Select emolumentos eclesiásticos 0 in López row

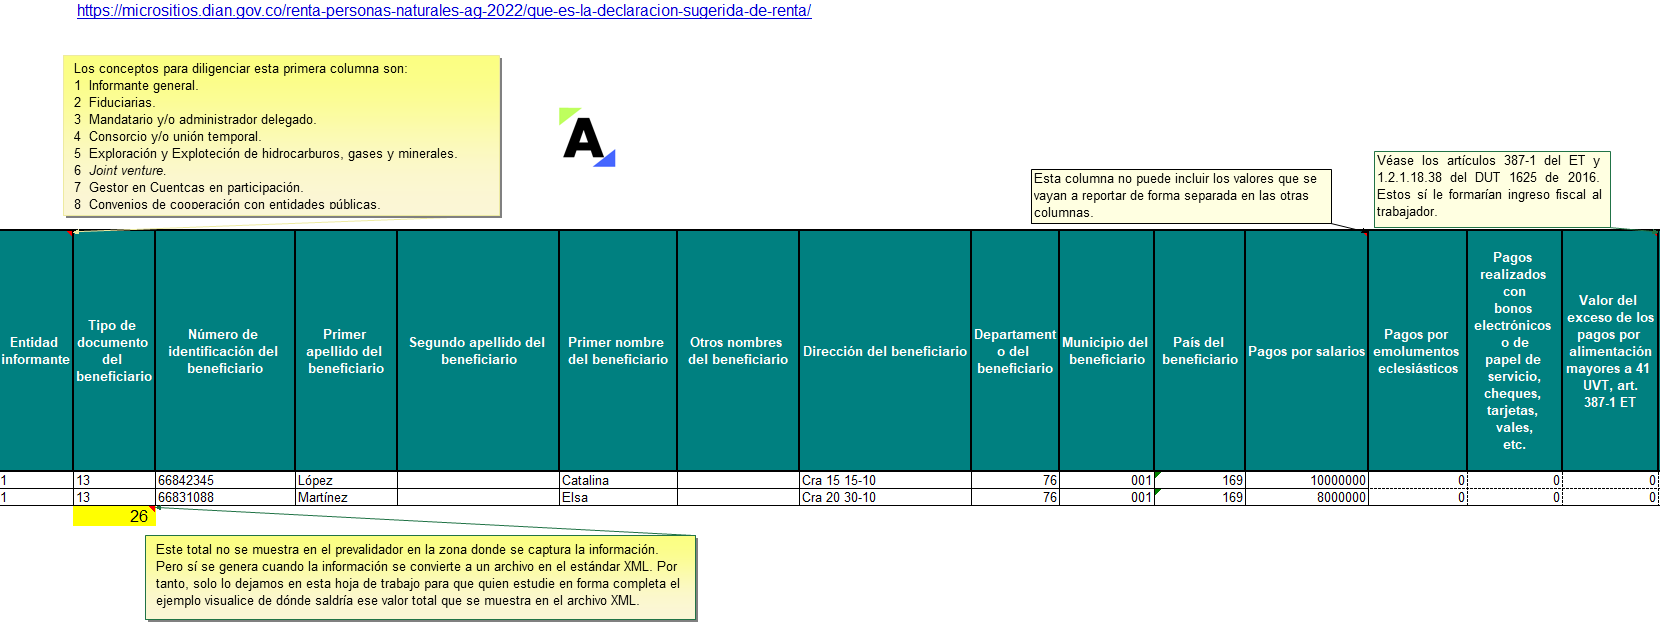[x=1417, y=480]
